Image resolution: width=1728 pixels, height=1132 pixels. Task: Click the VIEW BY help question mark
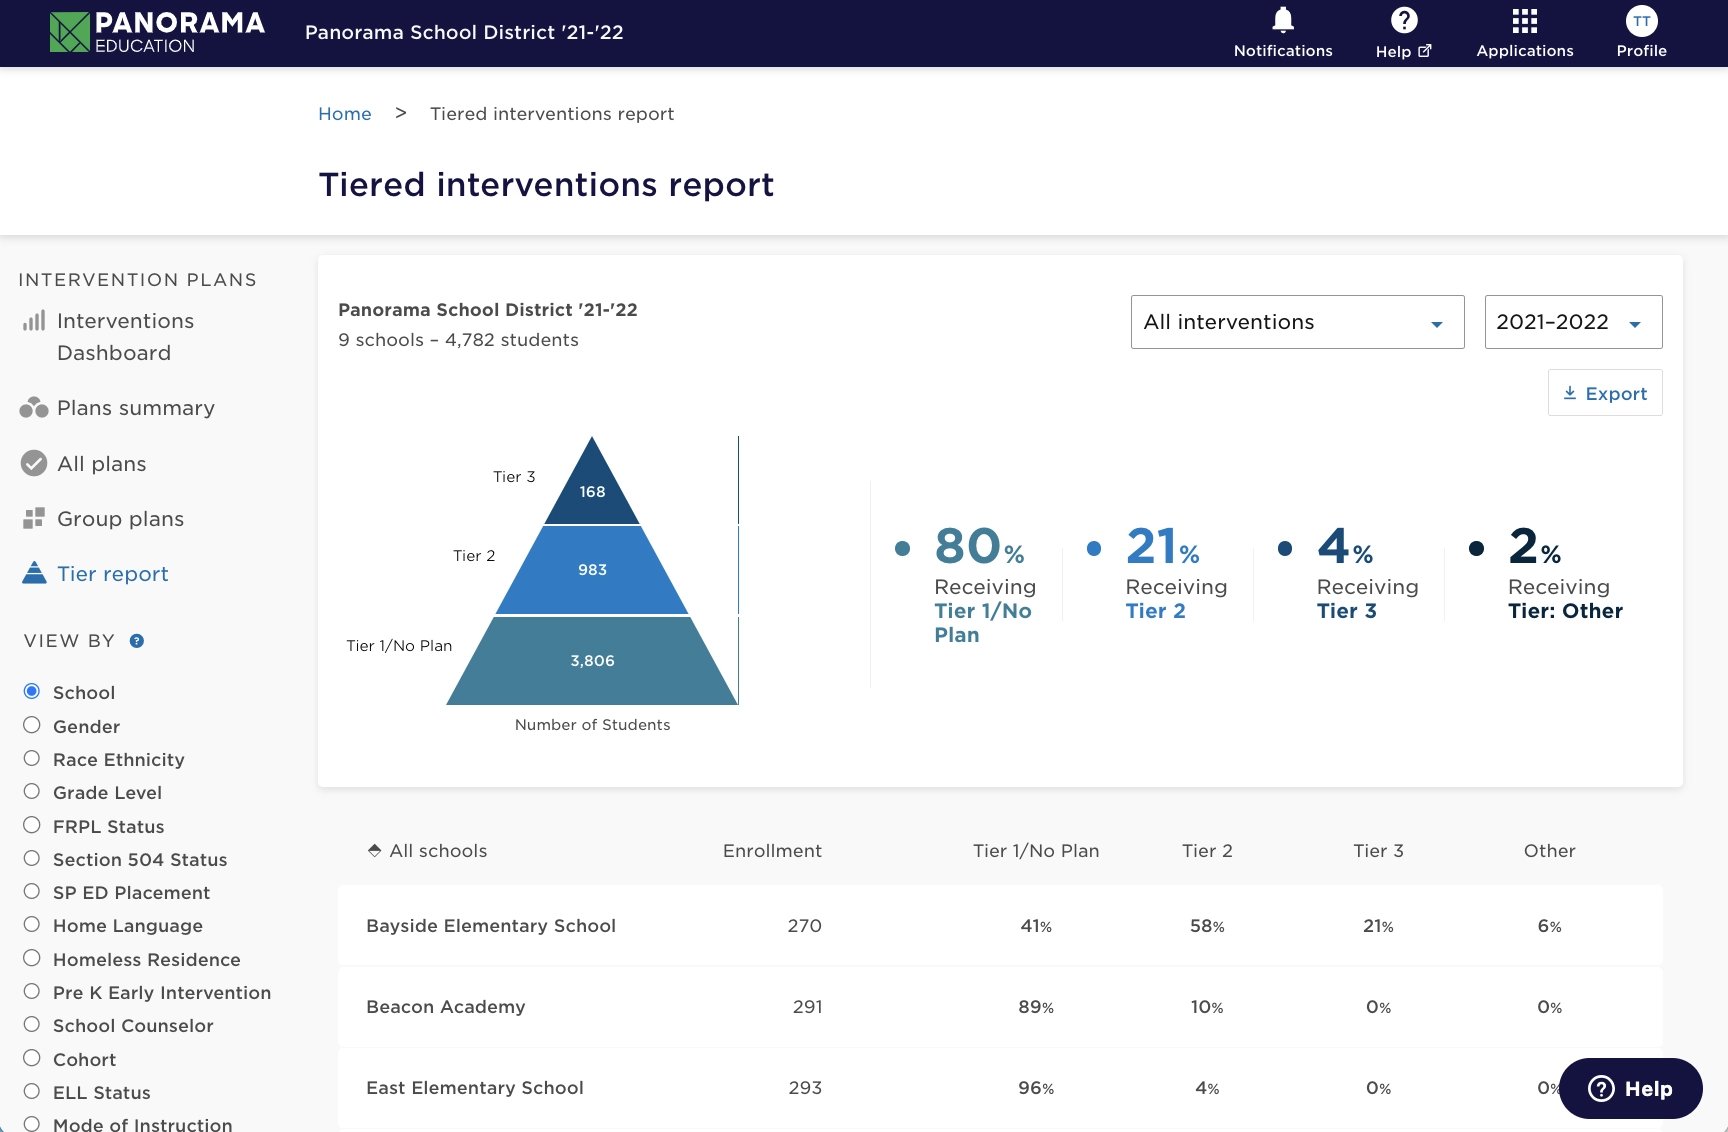pyautogui.click(x=136, y=641)
